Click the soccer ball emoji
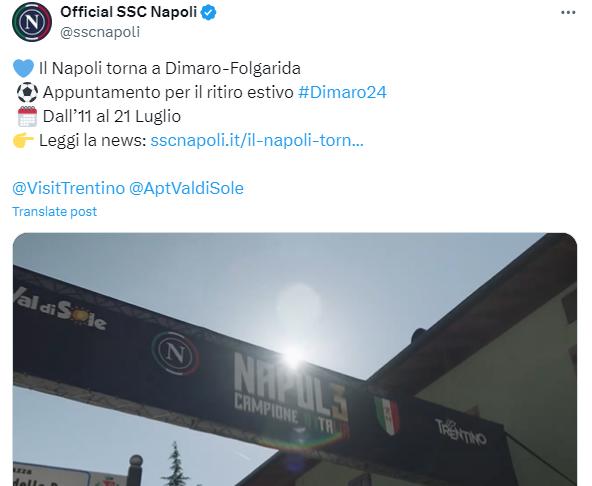This screenshot has height=486, width=592. tap(27, 93)
